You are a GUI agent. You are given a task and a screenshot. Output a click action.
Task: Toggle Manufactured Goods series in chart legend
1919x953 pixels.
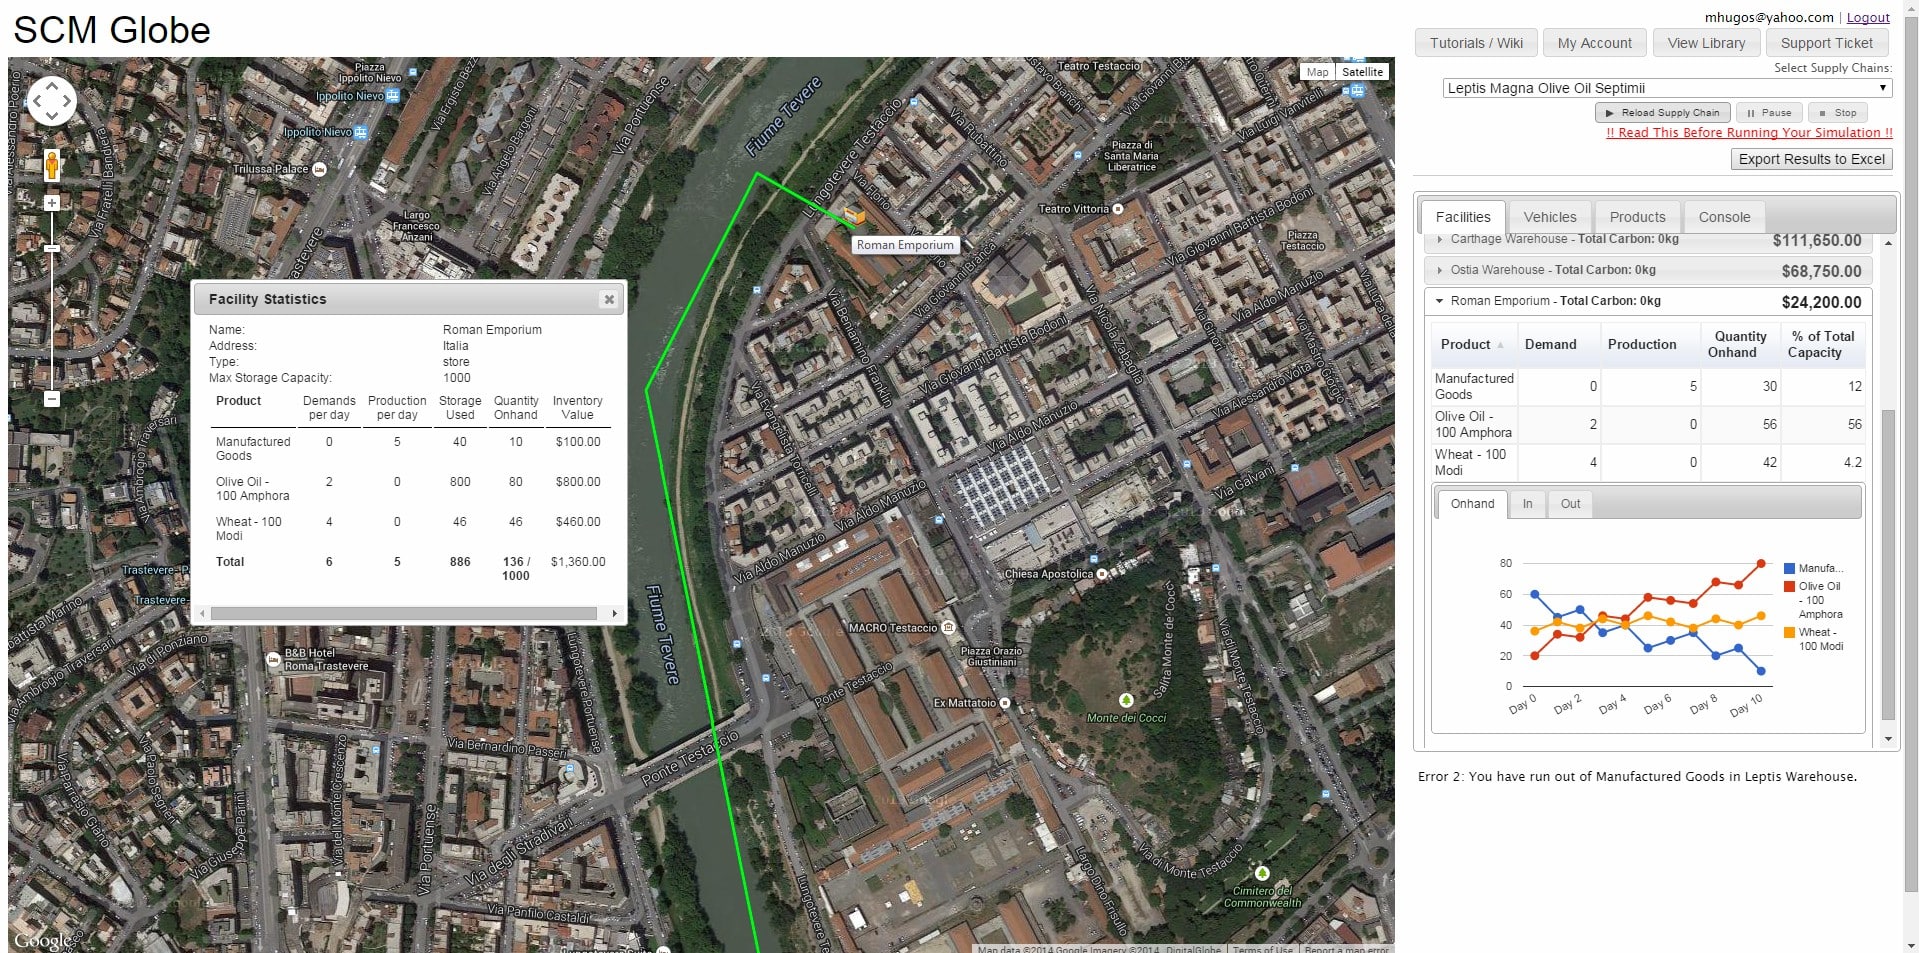point(1813,568)
